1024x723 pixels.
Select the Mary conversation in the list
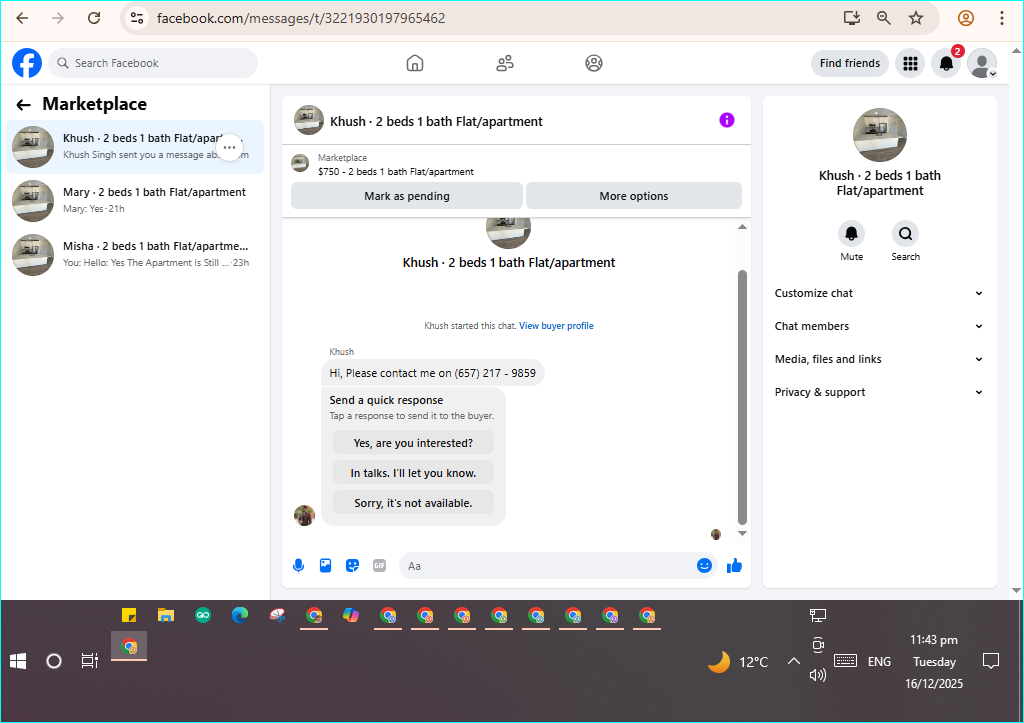coord(135,201)
